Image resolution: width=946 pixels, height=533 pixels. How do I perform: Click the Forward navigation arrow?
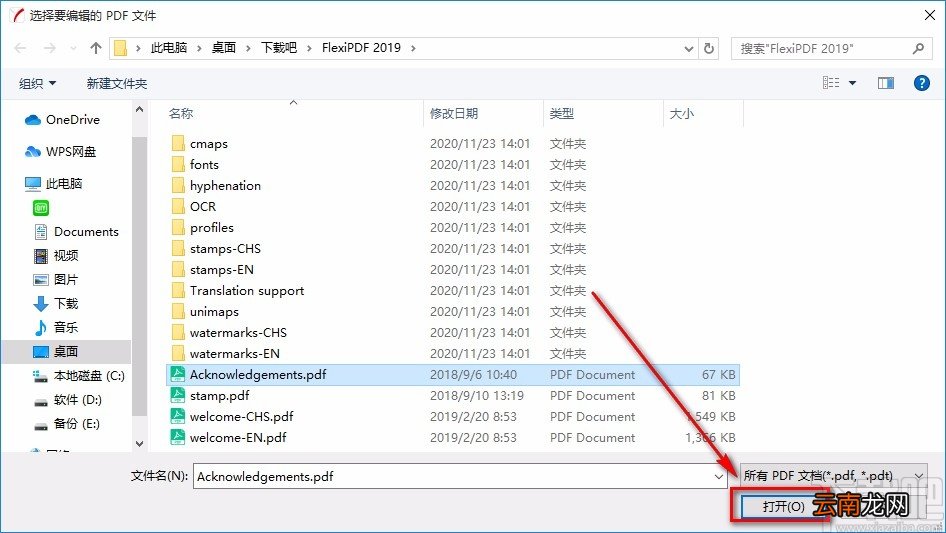tap(49, 48)
